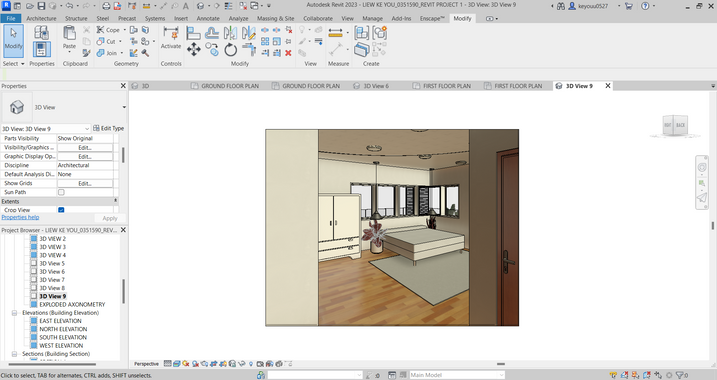Image resolution: width=717 pixels, height=380 pixels.
Task: Click Edit button for Visibility/Graphics
Action: click(x=85, y=148)
